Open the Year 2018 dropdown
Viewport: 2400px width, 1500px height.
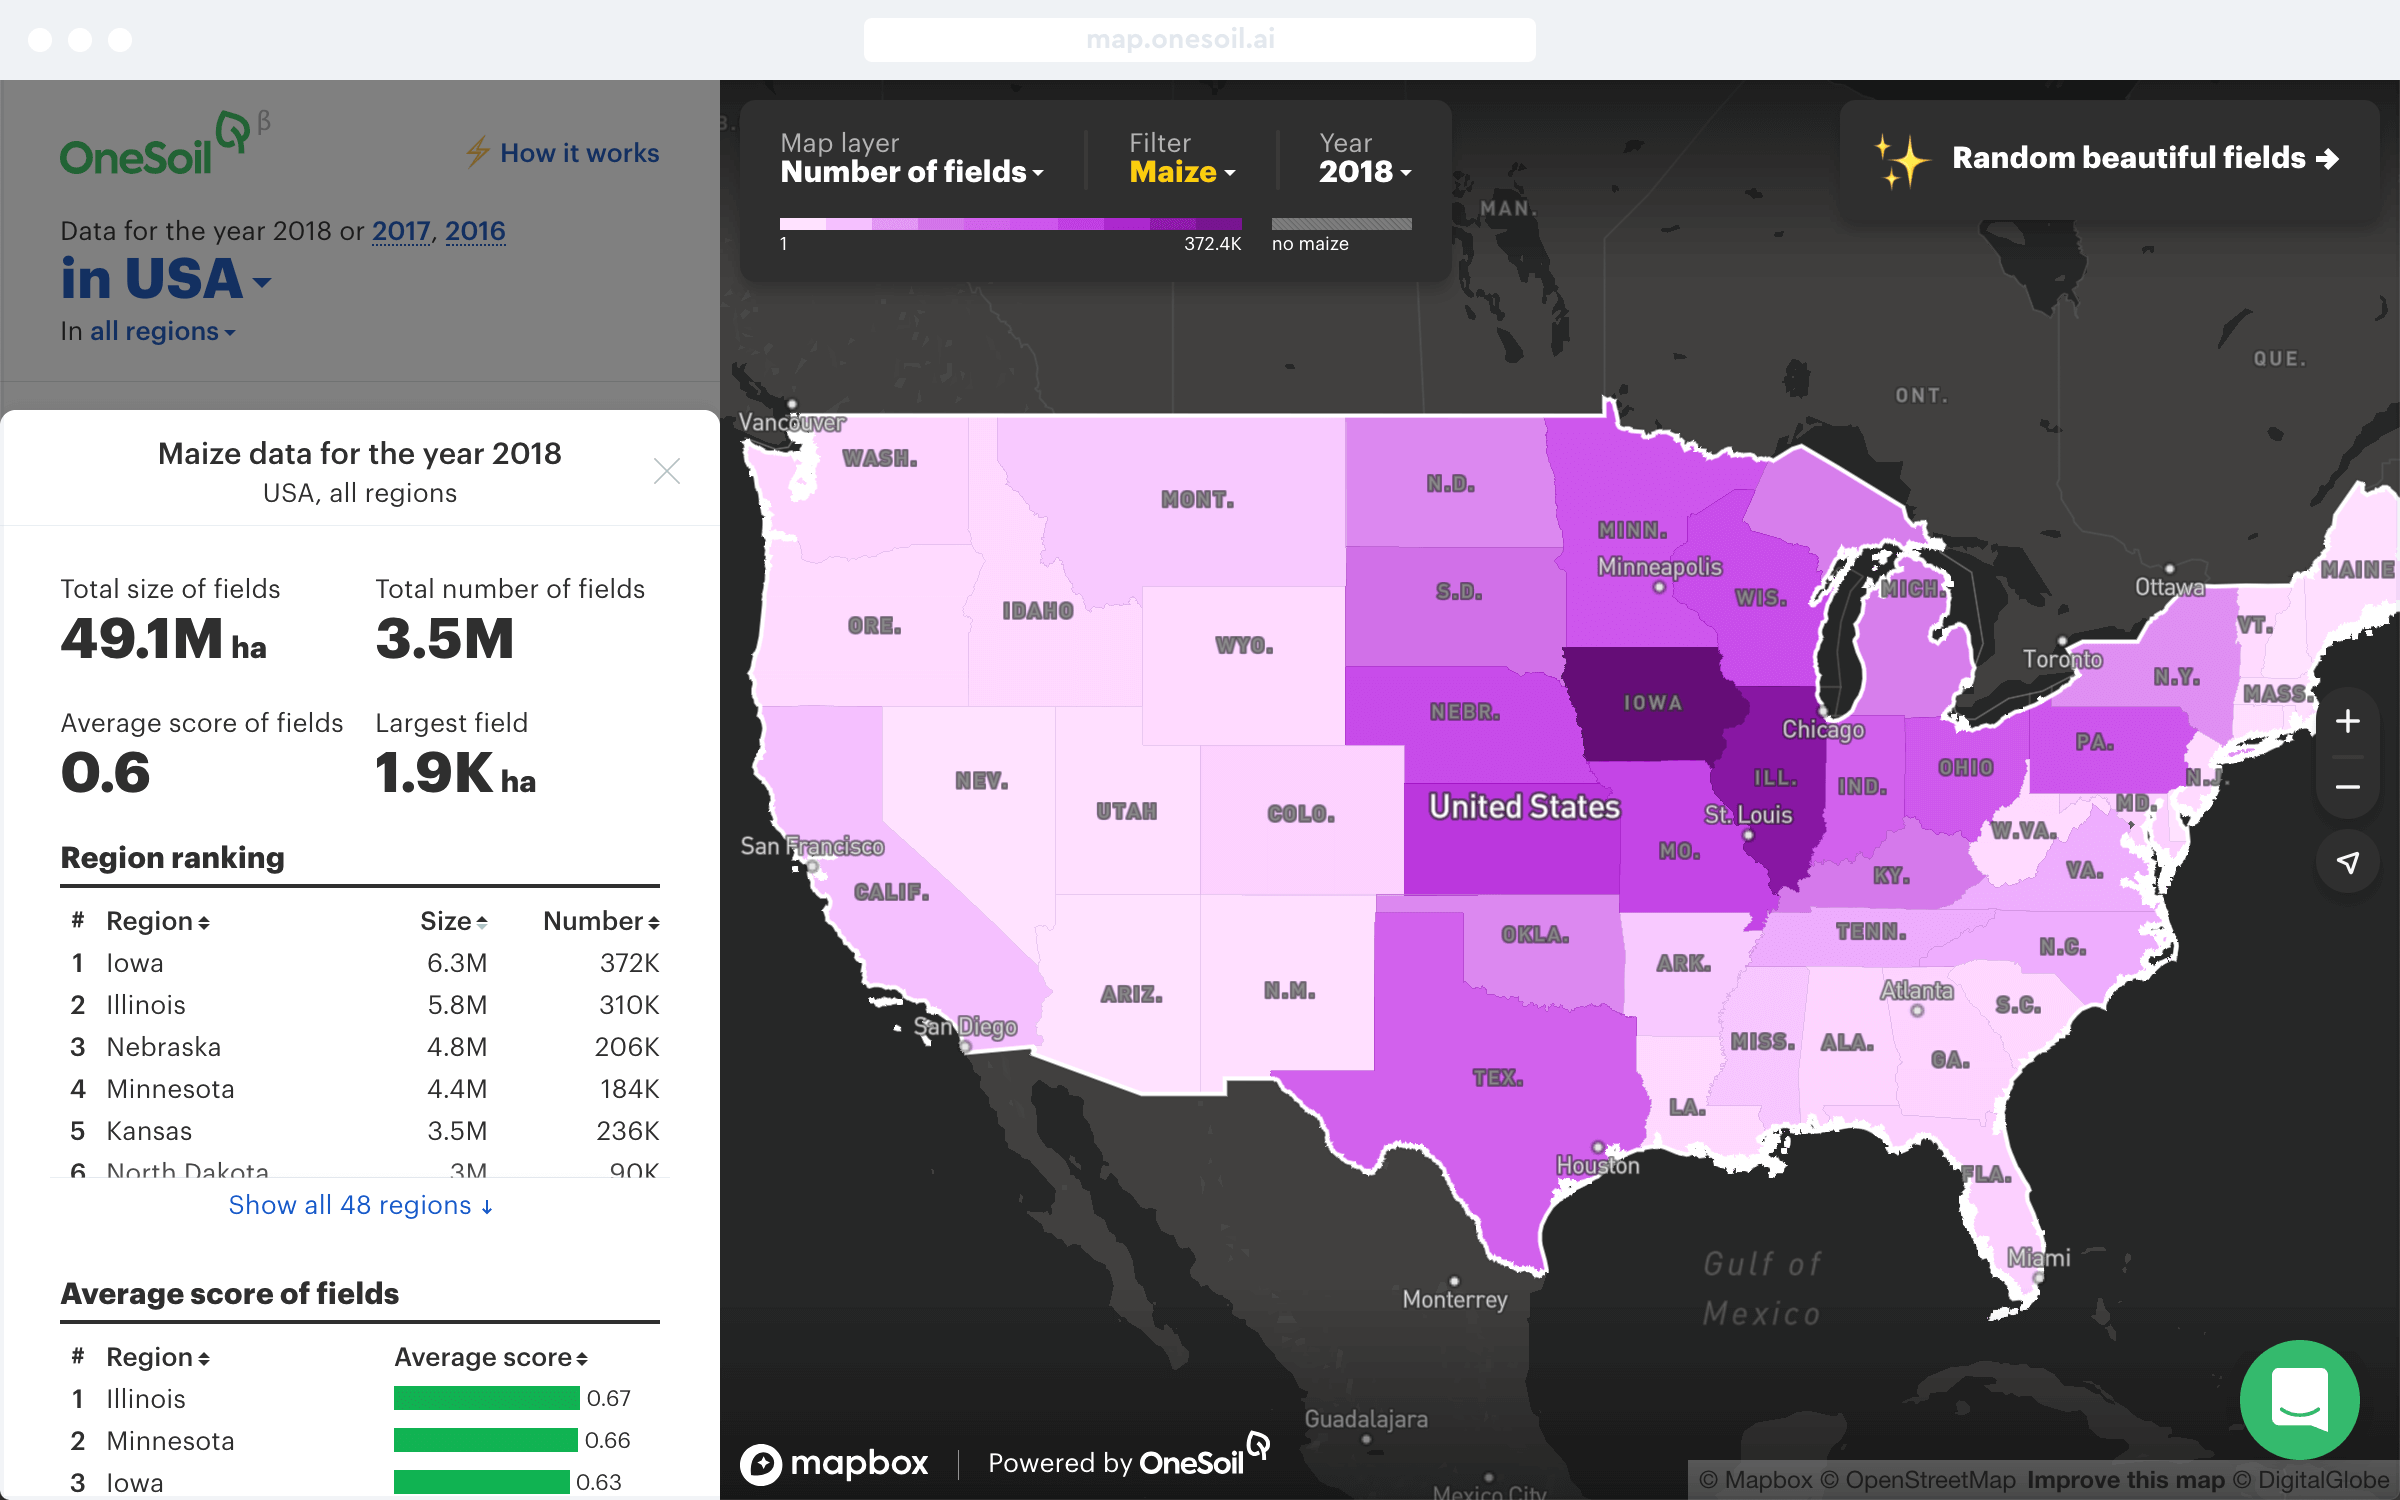(x=1365, y=172)
